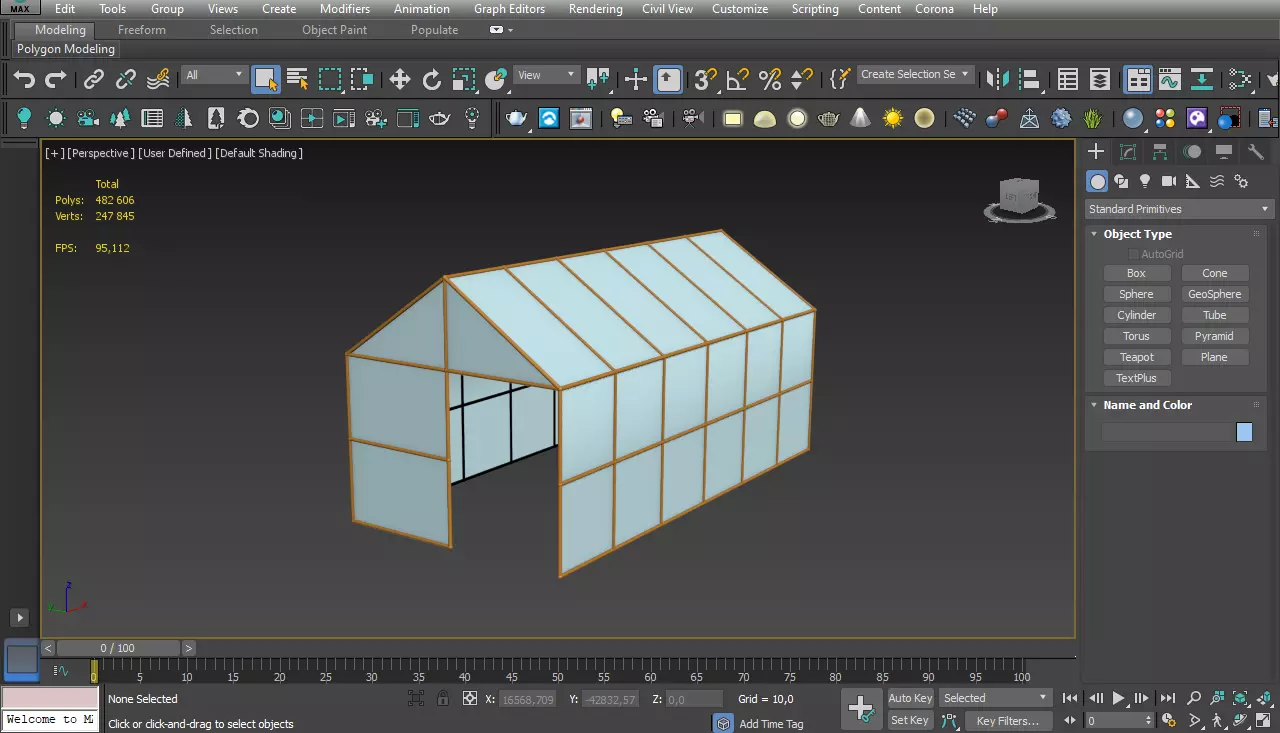The image size is (1280, 733).
Task: Choose the Rectangular Selection Region tool
Action: (x=330, y=79)
